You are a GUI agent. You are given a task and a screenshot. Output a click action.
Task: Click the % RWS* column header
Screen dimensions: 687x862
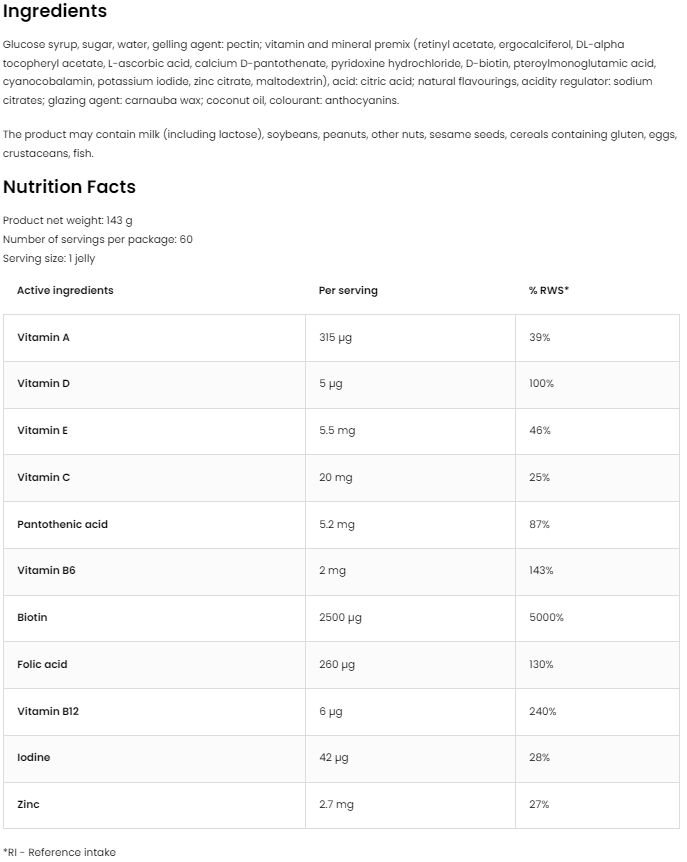coord(548,291)
